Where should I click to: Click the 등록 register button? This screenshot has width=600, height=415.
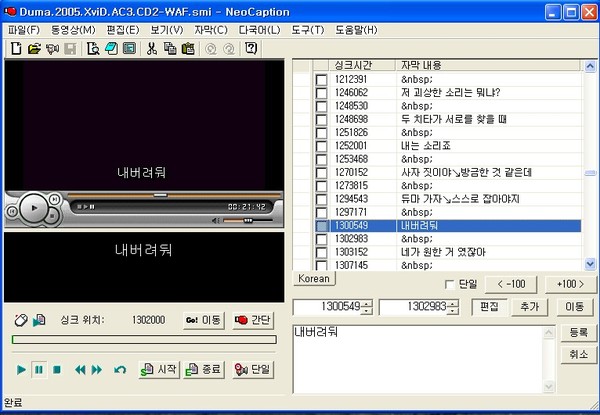pos(578,332)
